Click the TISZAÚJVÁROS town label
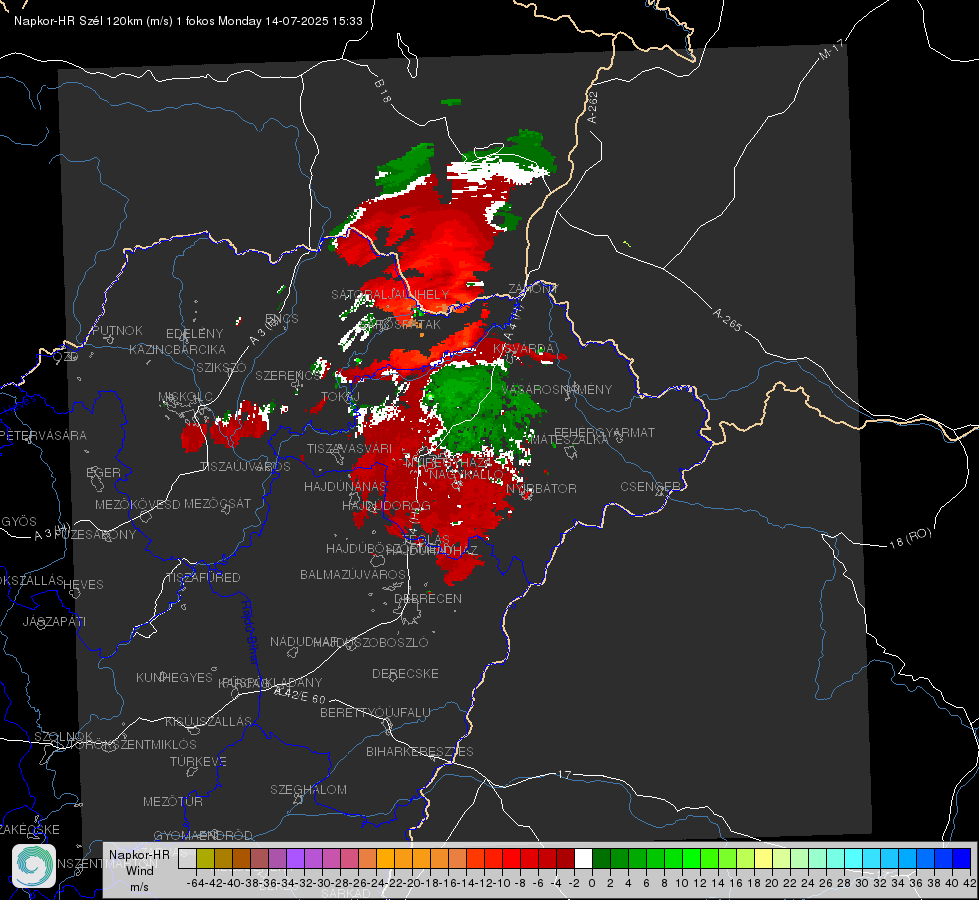Viewport: 979px width, 900px height. pyautogui.click(x=245, y=467)
